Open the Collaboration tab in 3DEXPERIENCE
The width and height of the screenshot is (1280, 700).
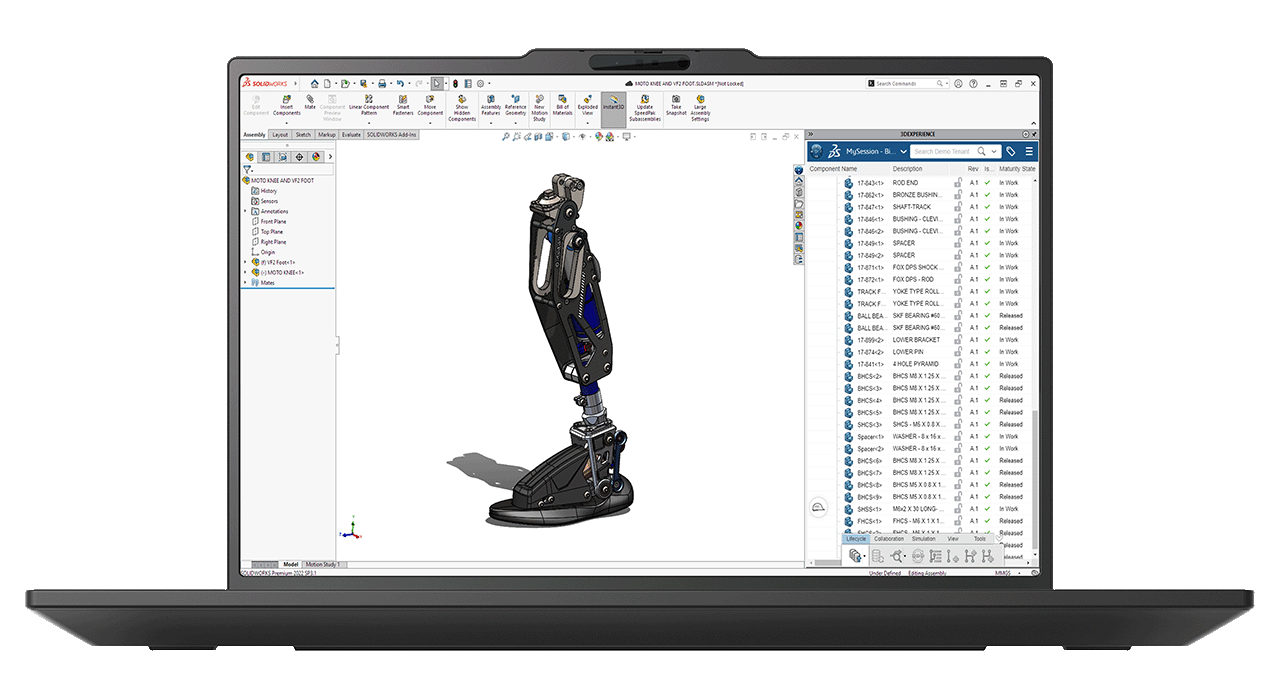click(889, 539)
